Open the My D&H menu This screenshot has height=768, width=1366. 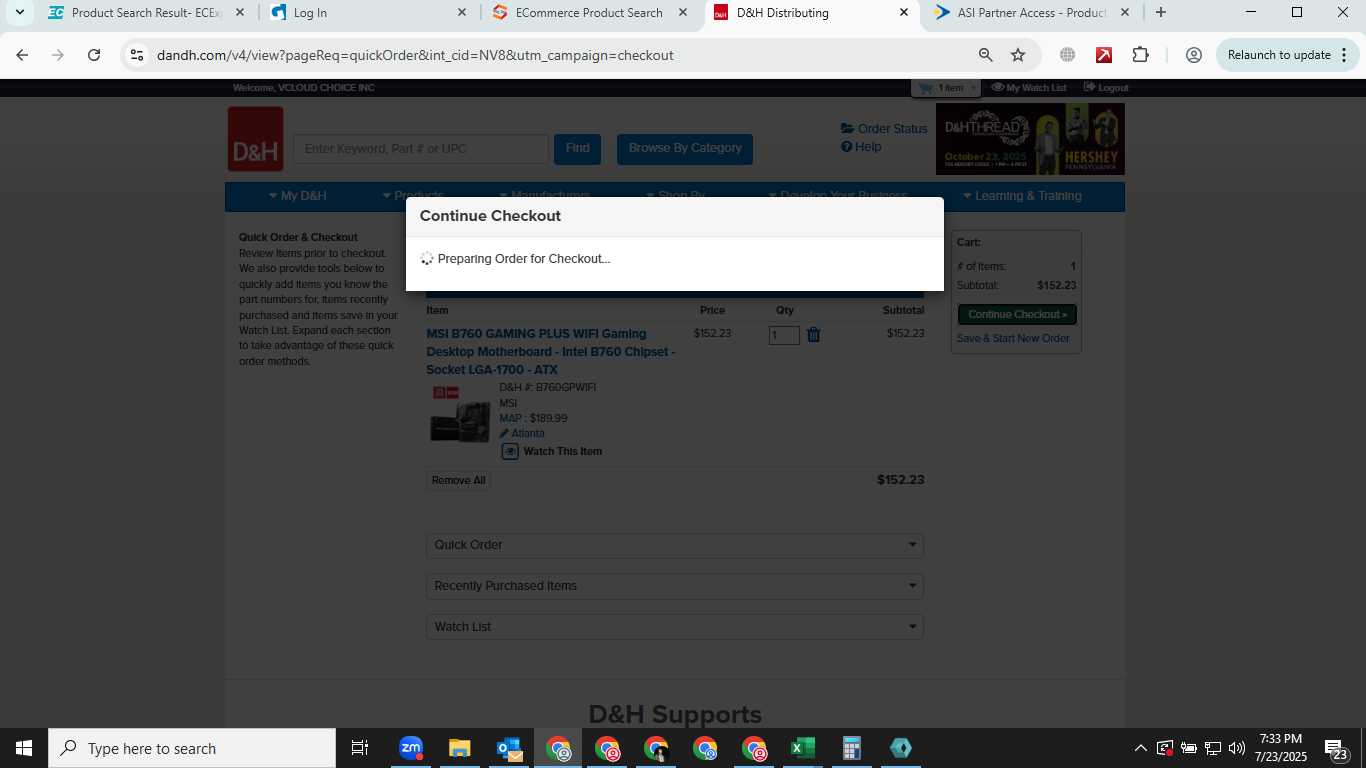coord(298,196)
